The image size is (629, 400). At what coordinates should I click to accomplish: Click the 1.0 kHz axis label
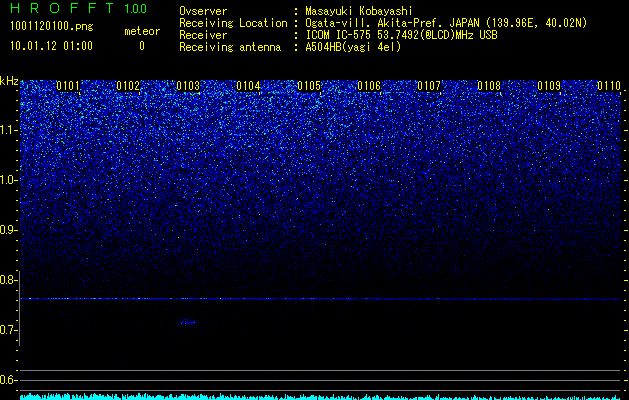tap(9, 180)
